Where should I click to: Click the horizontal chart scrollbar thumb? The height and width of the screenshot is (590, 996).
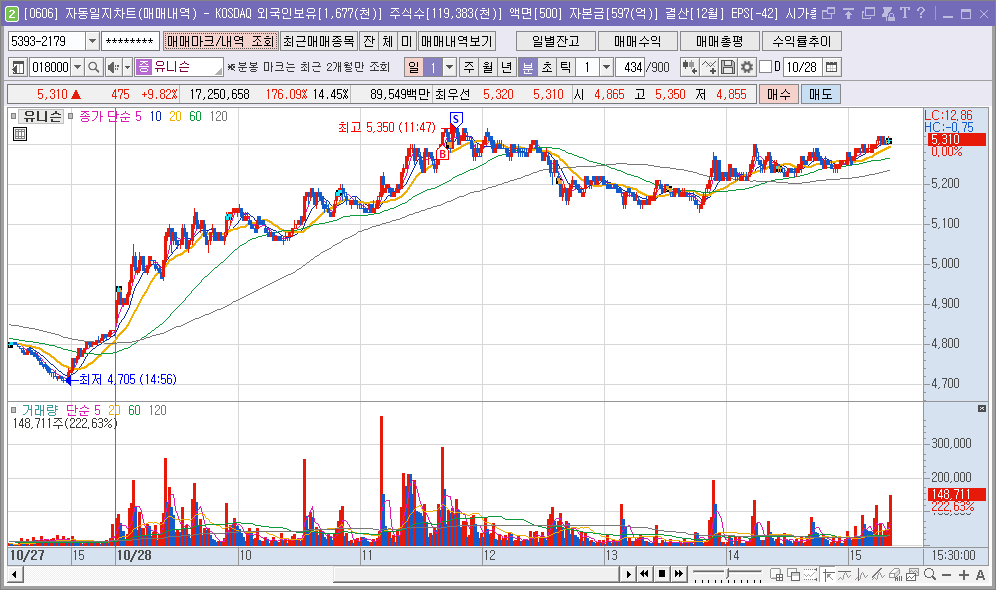click(x=476, y=575)
